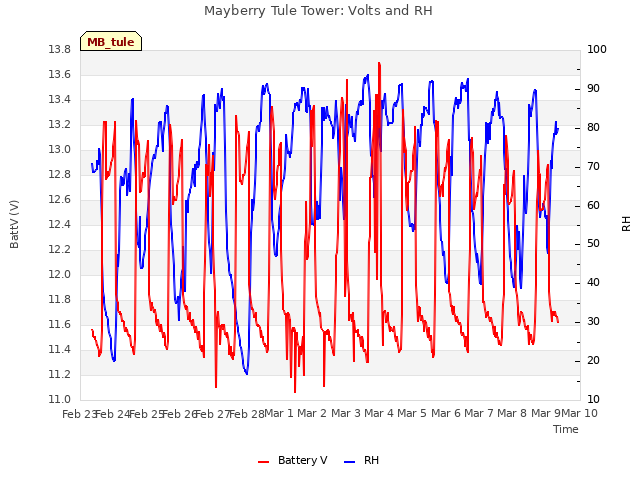Click the 11.6 left axis tick value
This screenshot has height=480, width=640.
point(60,324)
